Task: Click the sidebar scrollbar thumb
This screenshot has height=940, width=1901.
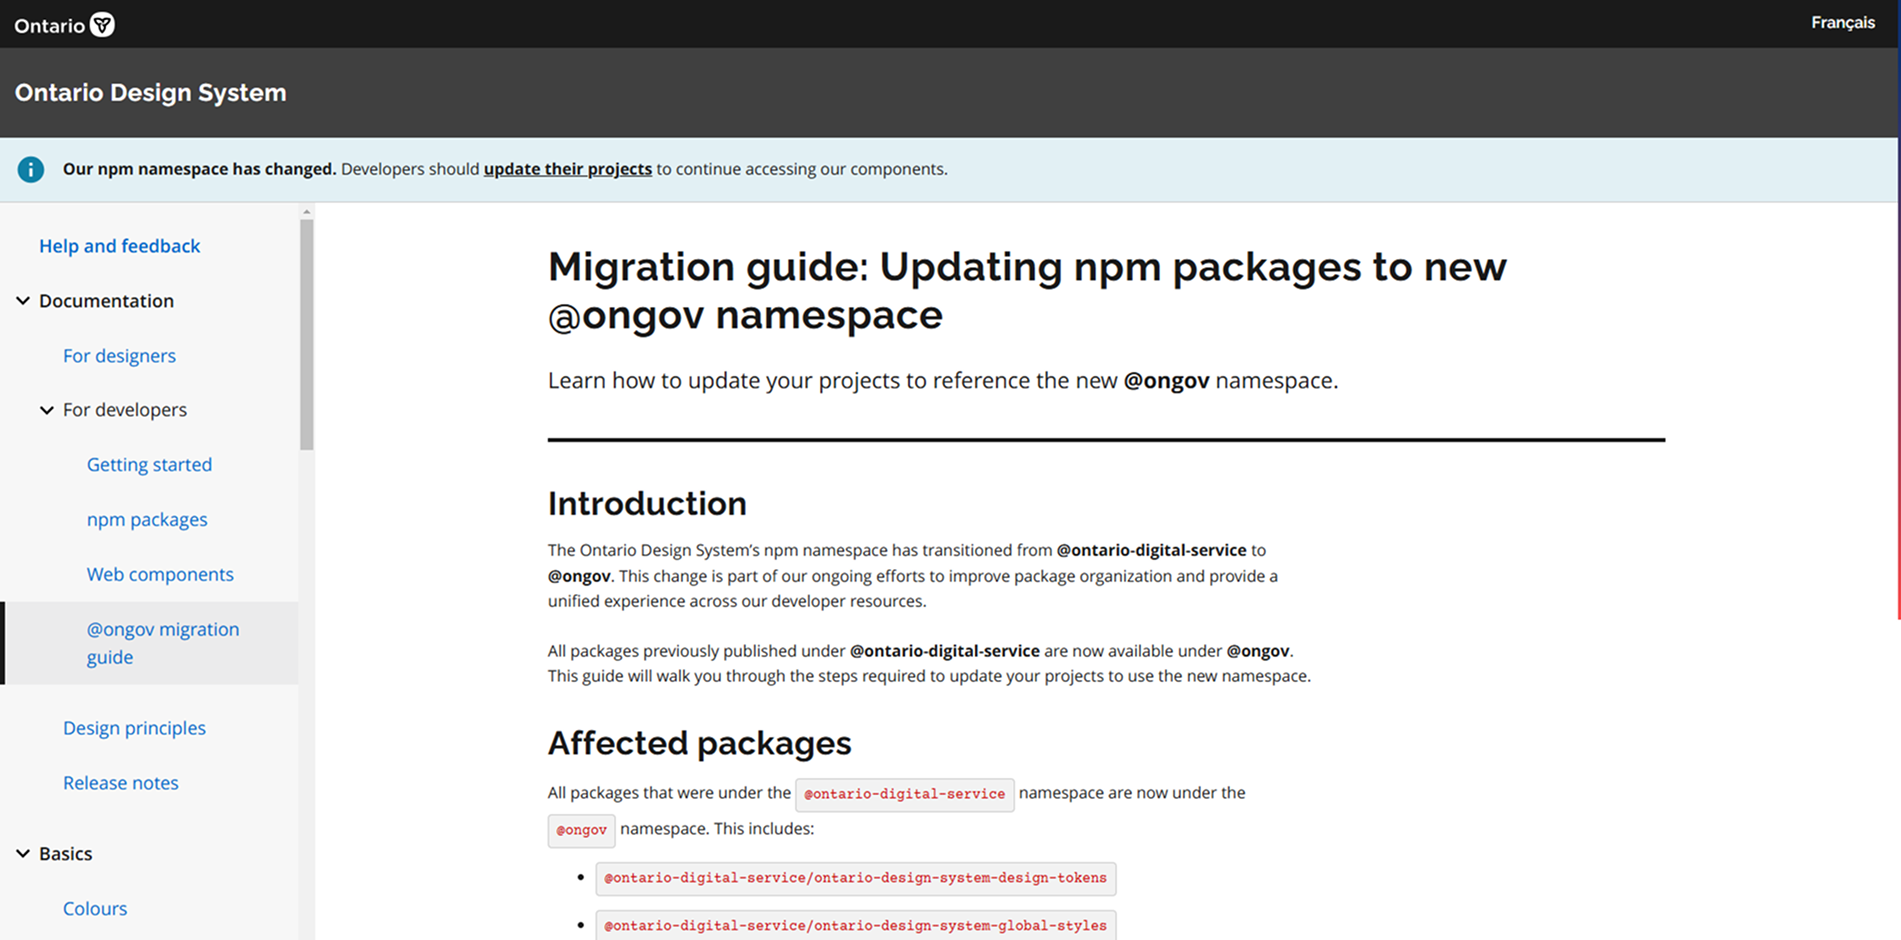Action: 307,335
